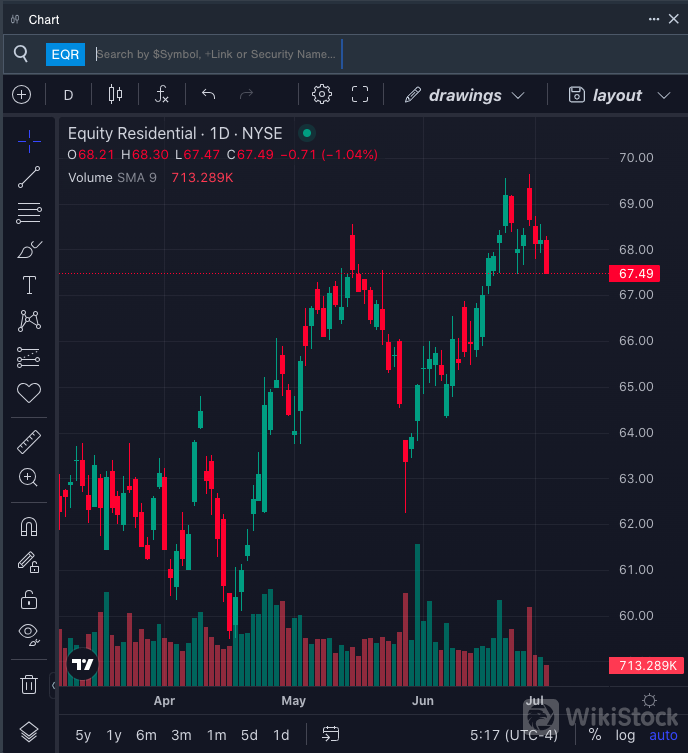This screenshot has height=753, width=688.
Task: Open the measure ruler tool
Action: 29,441
